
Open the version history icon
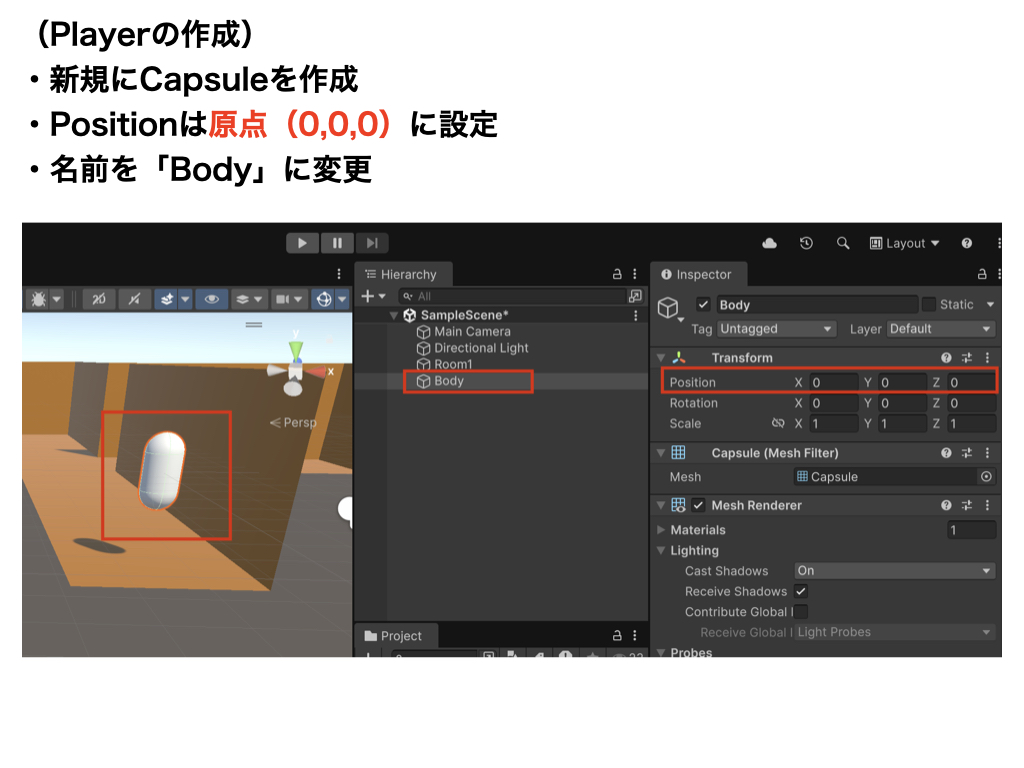tap(806, 243)
